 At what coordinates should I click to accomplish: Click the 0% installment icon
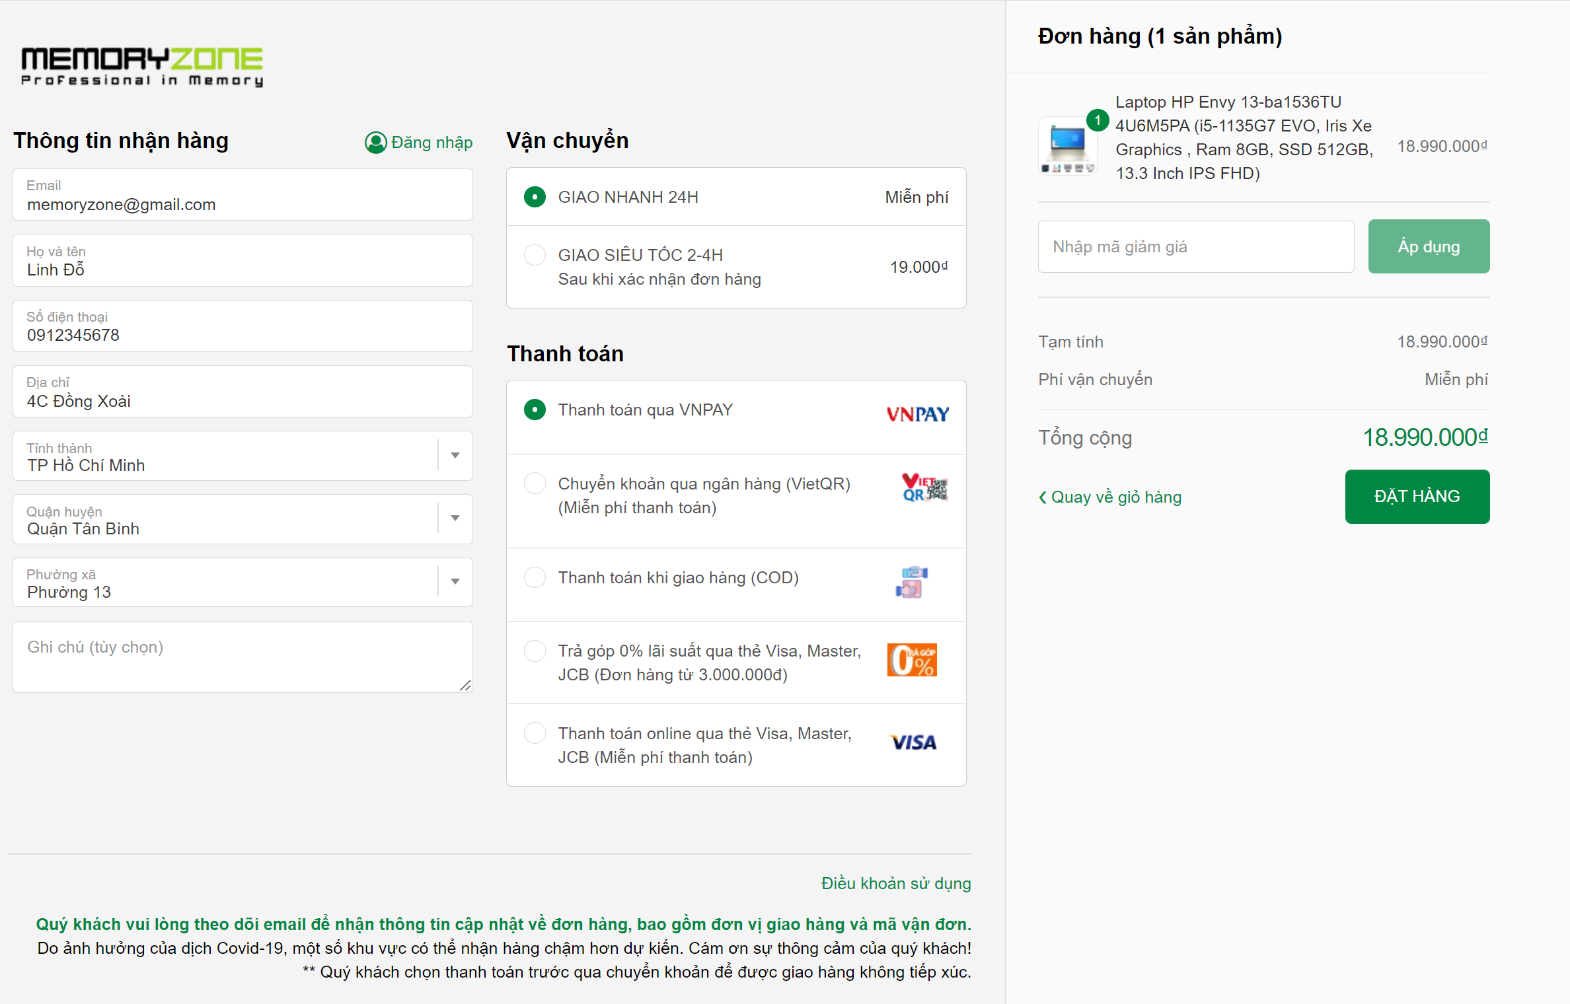(911, 660)
